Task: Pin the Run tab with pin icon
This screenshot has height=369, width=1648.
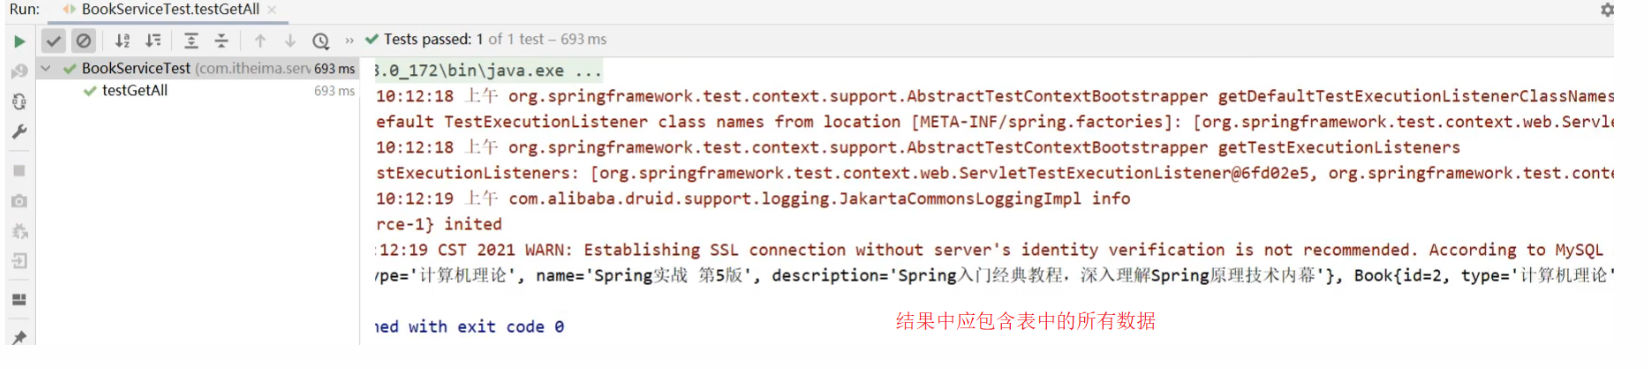Action: click(19, 338)
